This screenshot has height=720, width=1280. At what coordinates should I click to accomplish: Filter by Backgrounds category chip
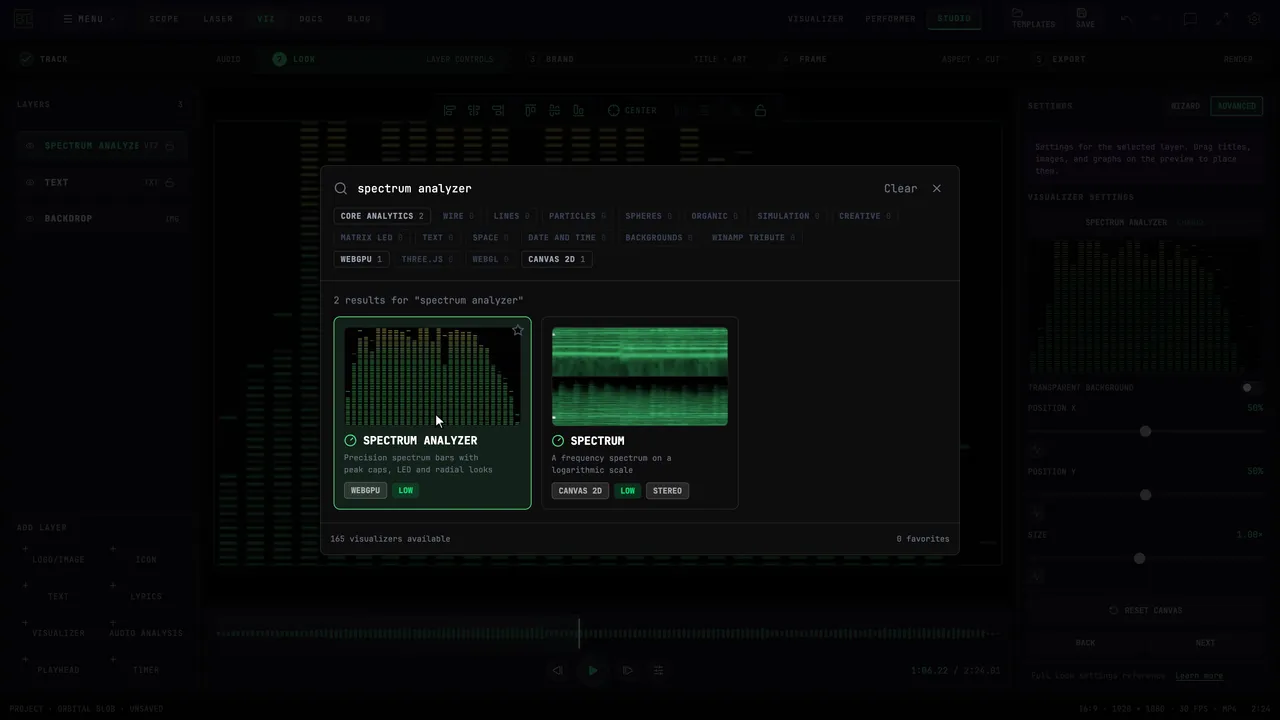660,238
